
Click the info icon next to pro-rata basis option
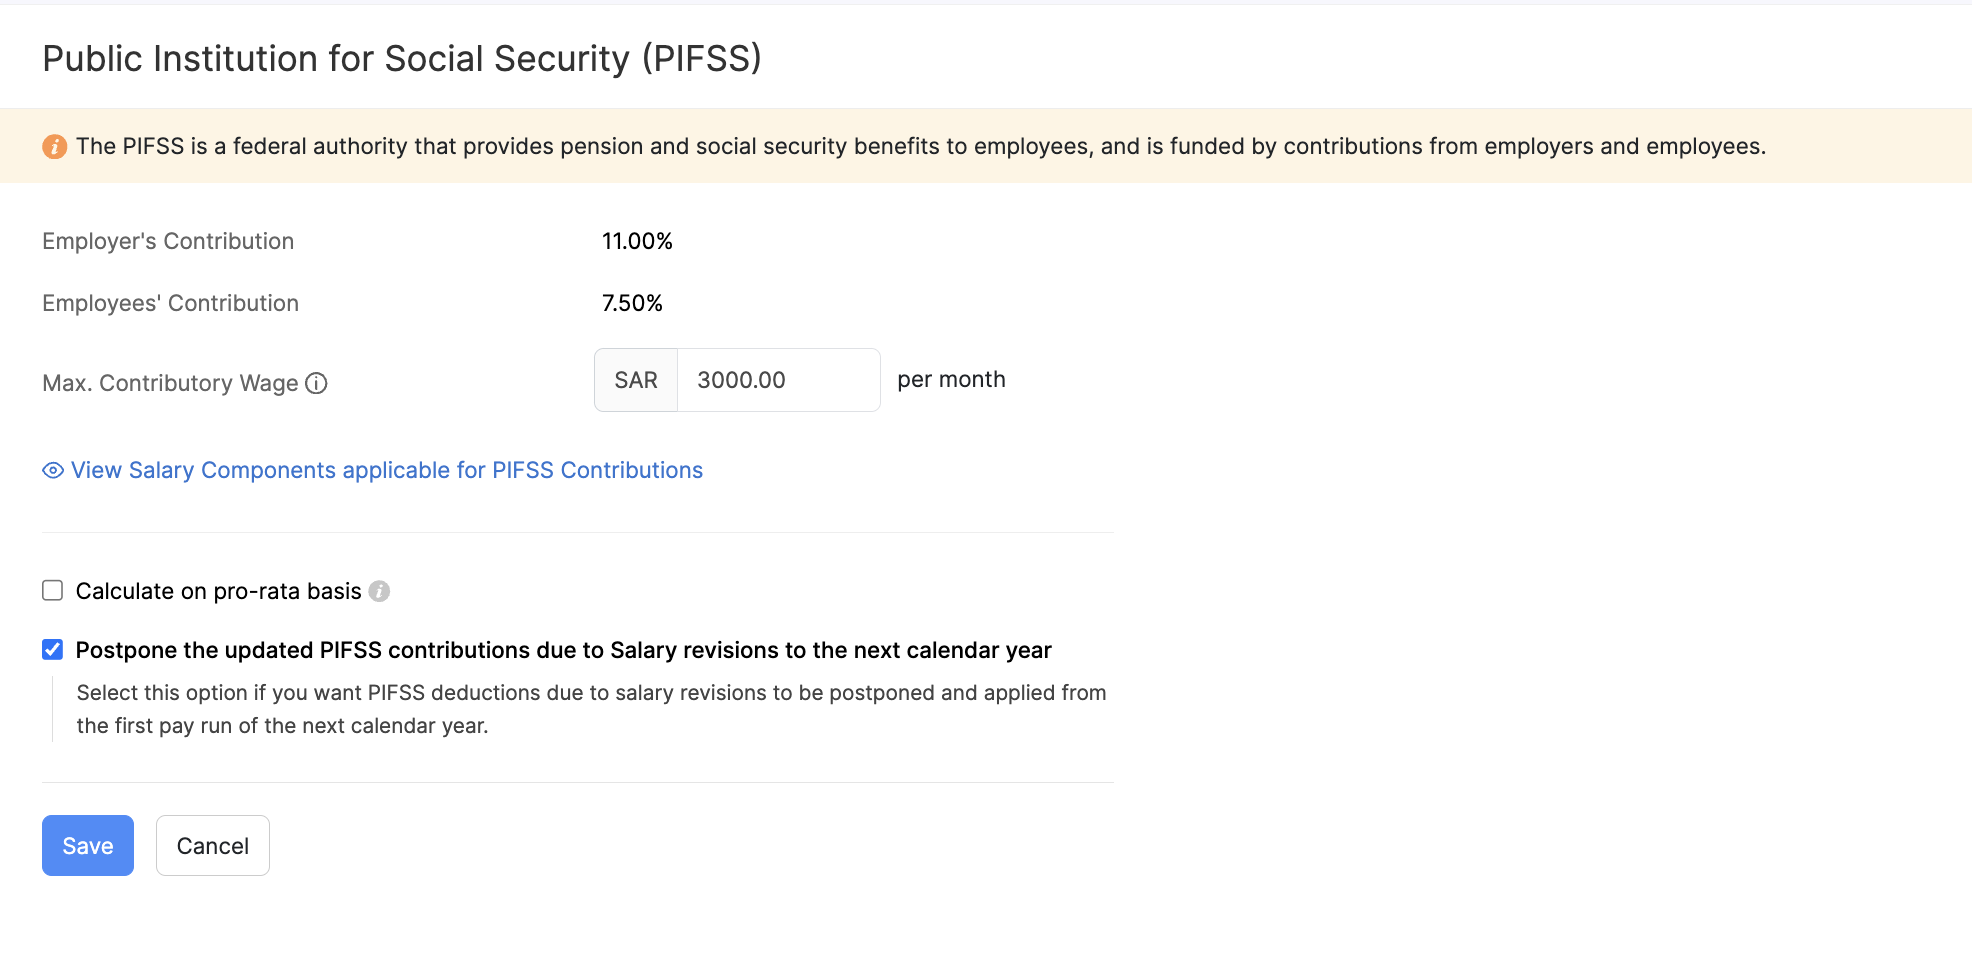[x=379, y=591]
